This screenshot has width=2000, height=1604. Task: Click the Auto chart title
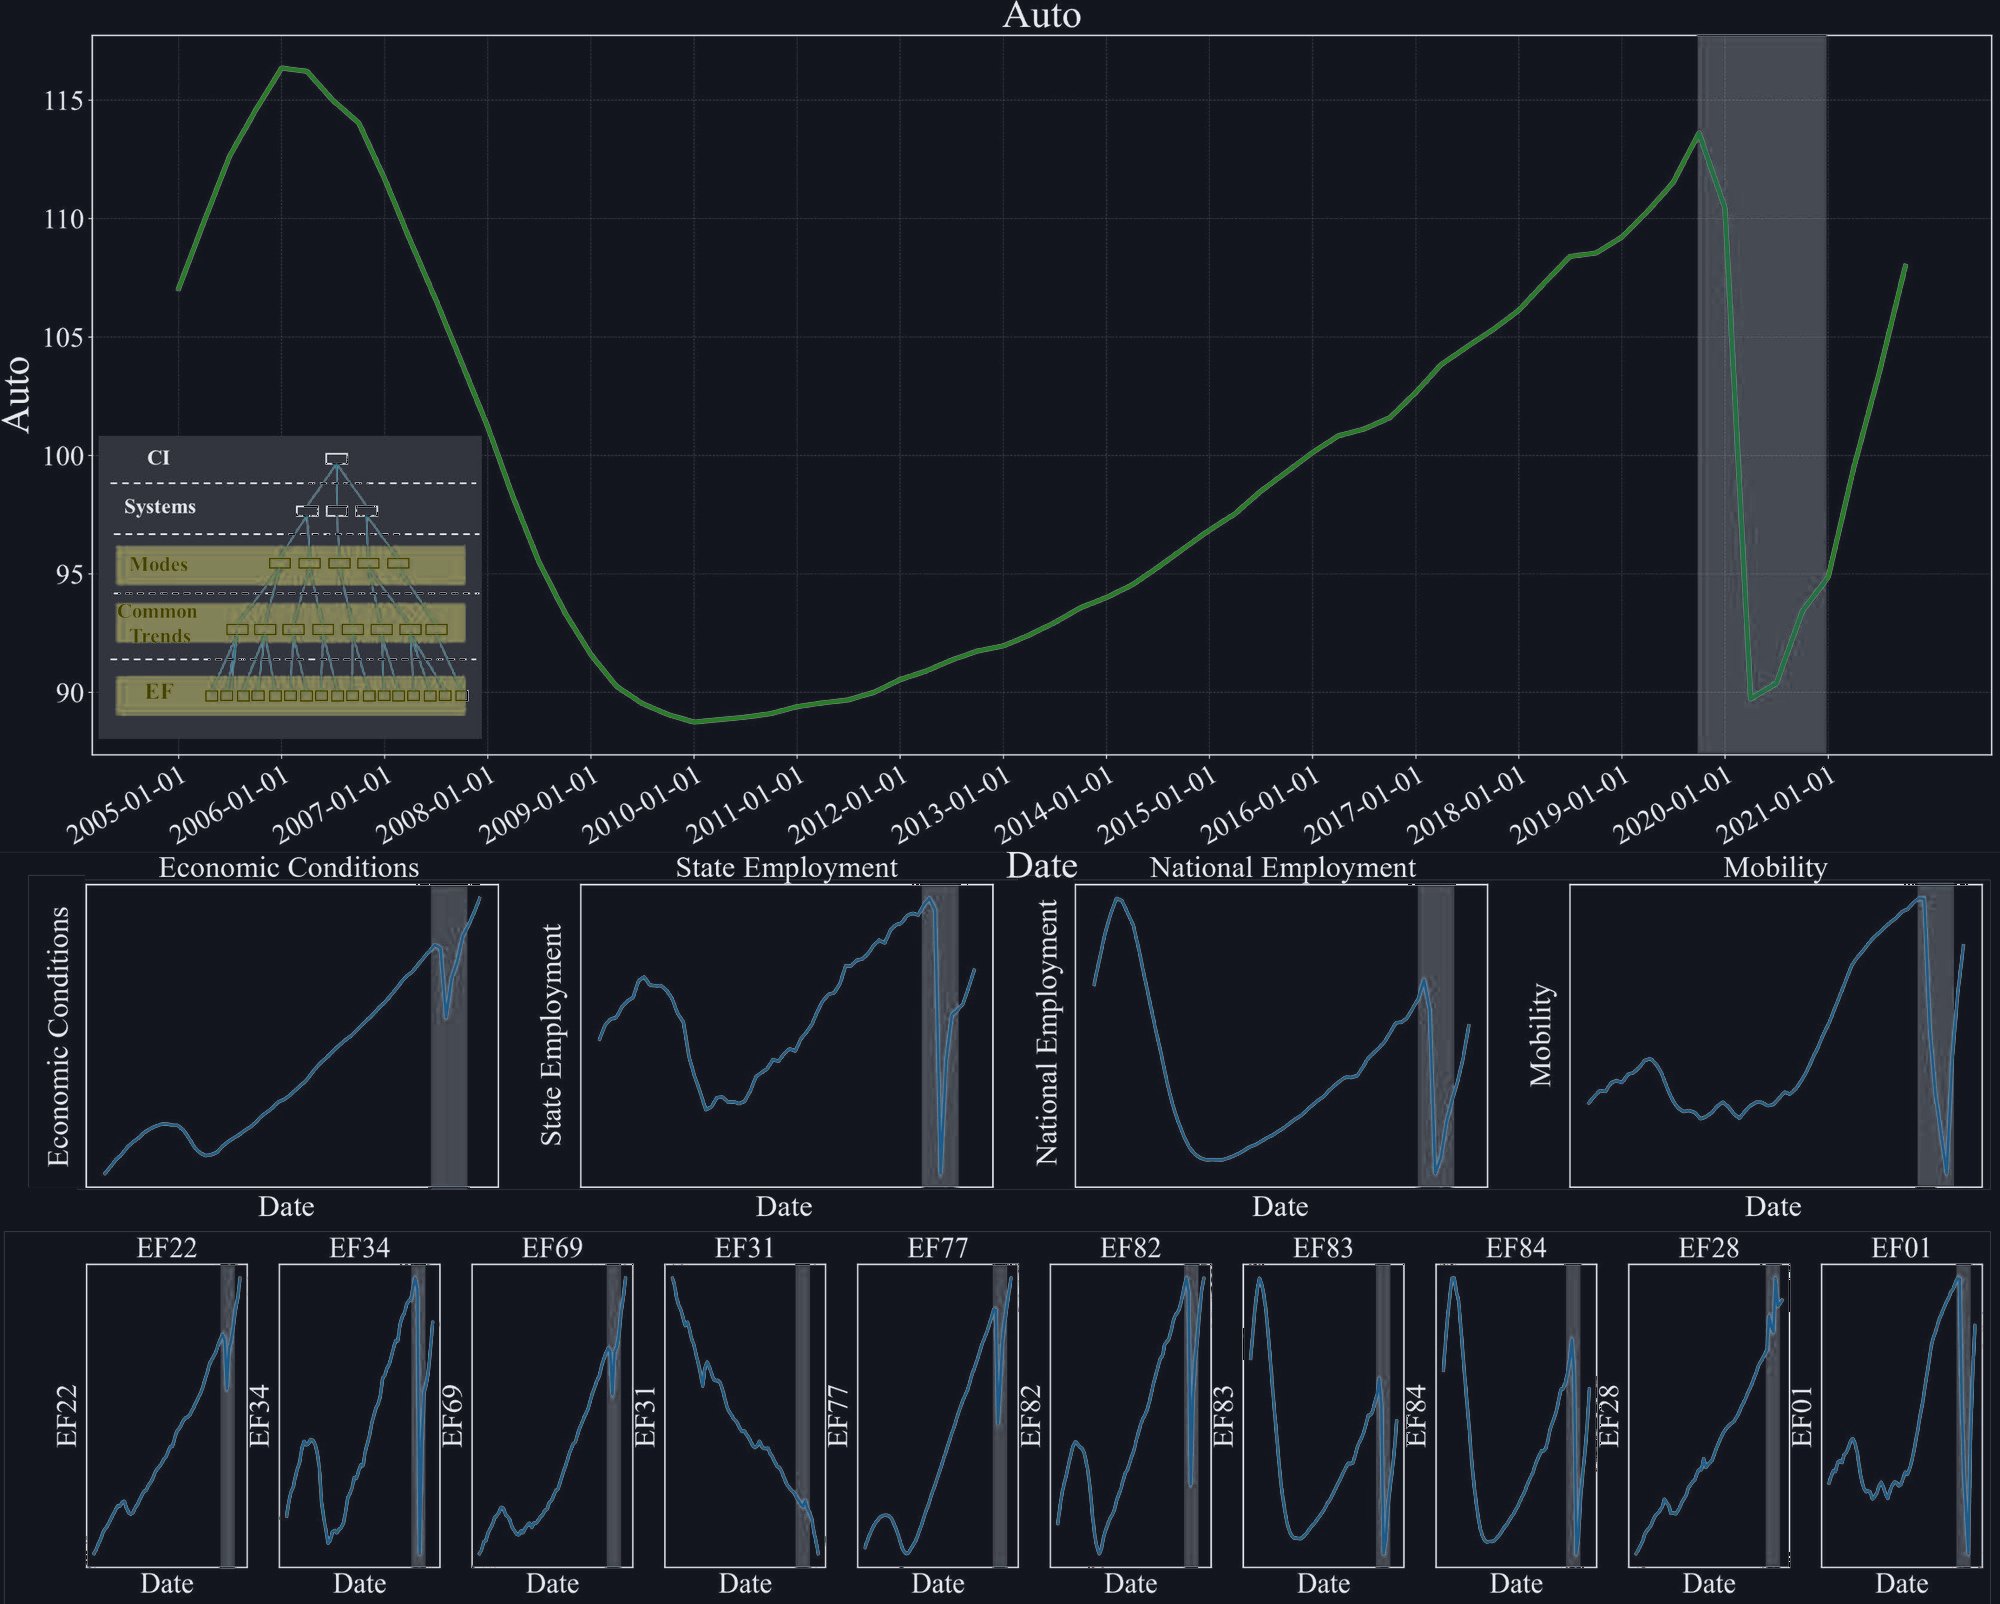1042,15
